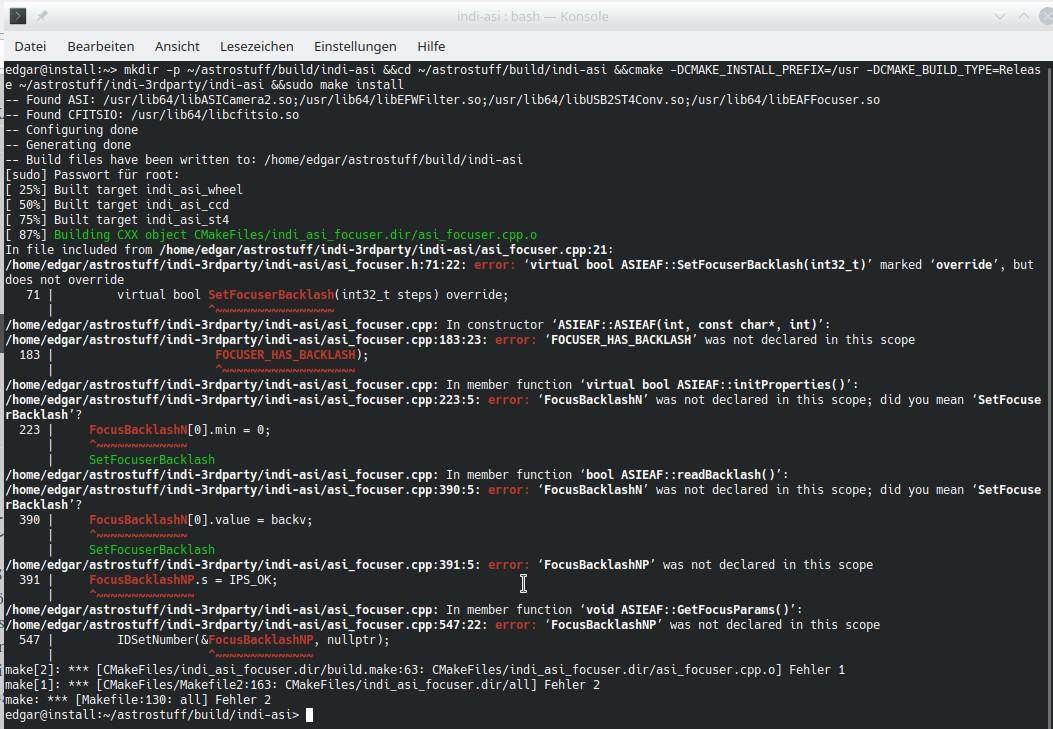Click the '[sudo] Passwort für root:' line
This screenshot has height=729, width=1053.
(x=90, y=175)
